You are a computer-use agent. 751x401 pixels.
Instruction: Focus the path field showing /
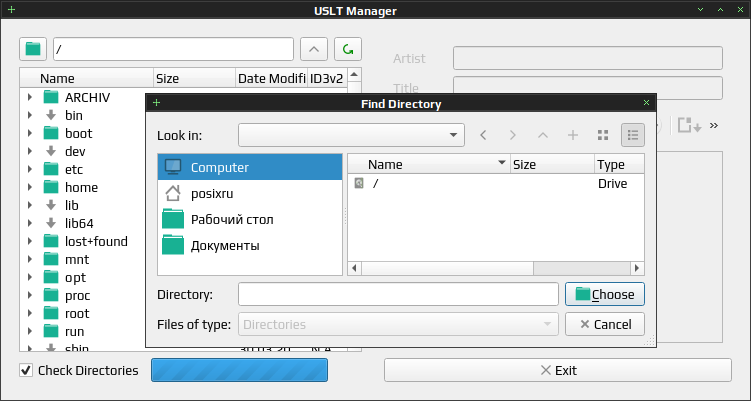pyautogui.click(x=173, y=49)
